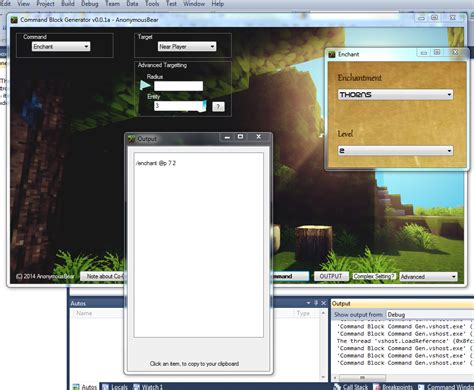Viewport: 474px width, 390px height.
Task: Click the Command Block Generator title icon
Action: (14, 20)
